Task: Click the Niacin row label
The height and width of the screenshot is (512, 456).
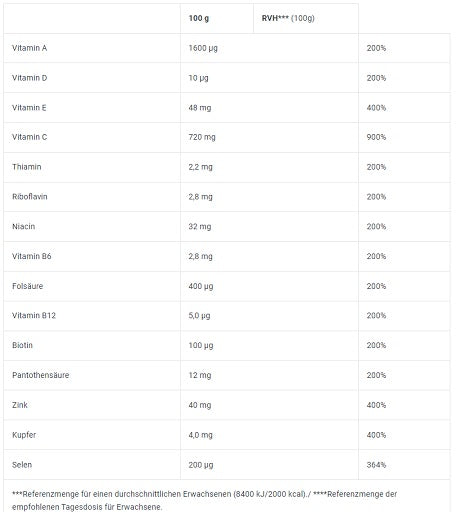Action: coord(23,226)
